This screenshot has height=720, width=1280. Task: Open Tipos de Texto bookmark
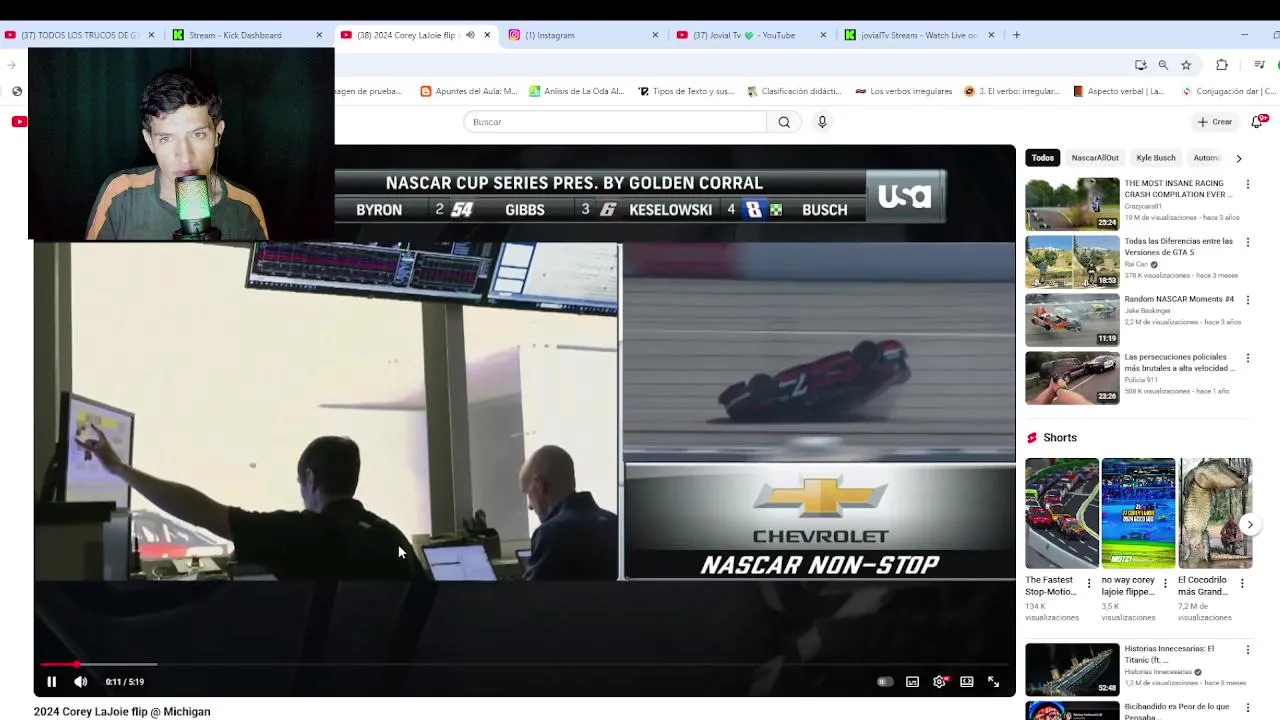pyautogui.click(x=686, y=91)
